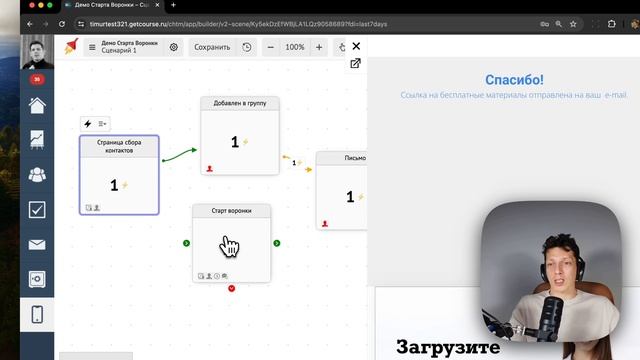The height and width of the screenshot is (360, 640).
Task: Select the 'Письмо' block
Action: pos(342,191)
